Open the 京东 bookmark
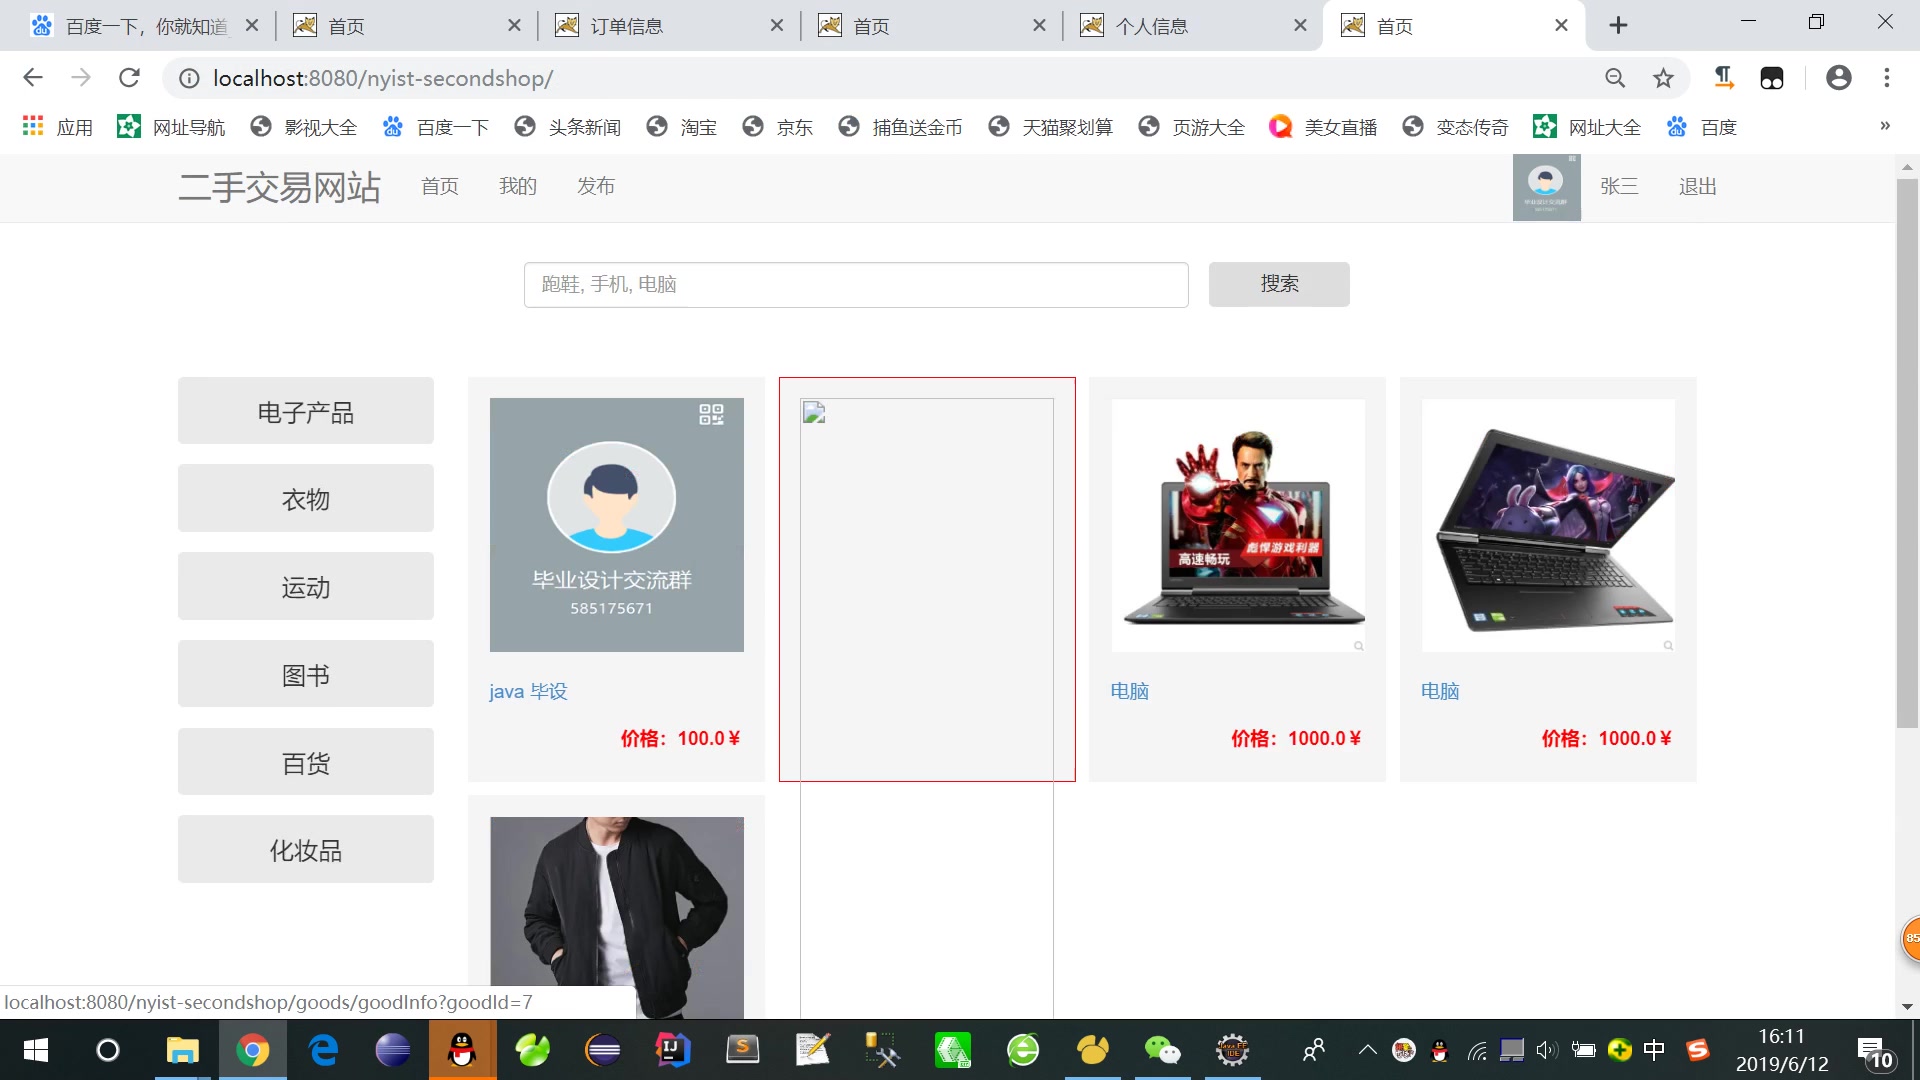 (x=778, y=127)
